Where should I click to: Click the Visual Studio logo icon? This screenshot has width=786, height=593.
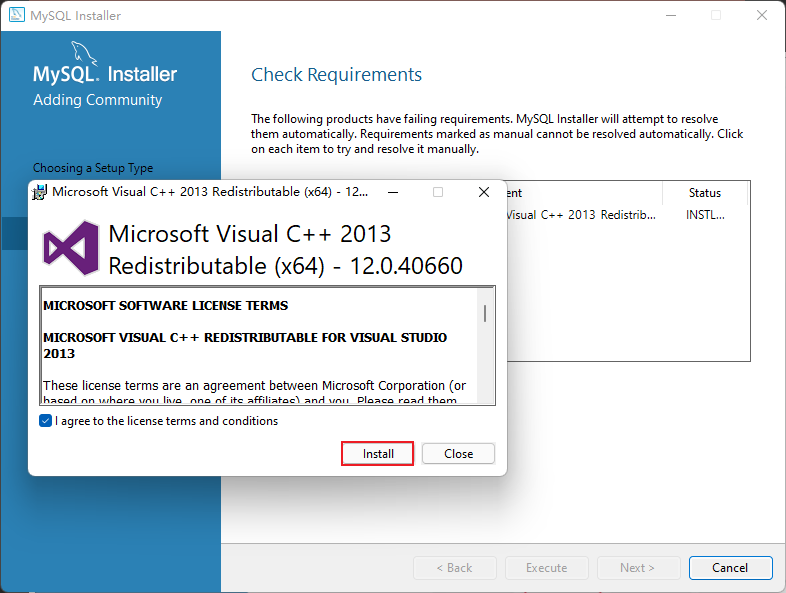(71, 249)
